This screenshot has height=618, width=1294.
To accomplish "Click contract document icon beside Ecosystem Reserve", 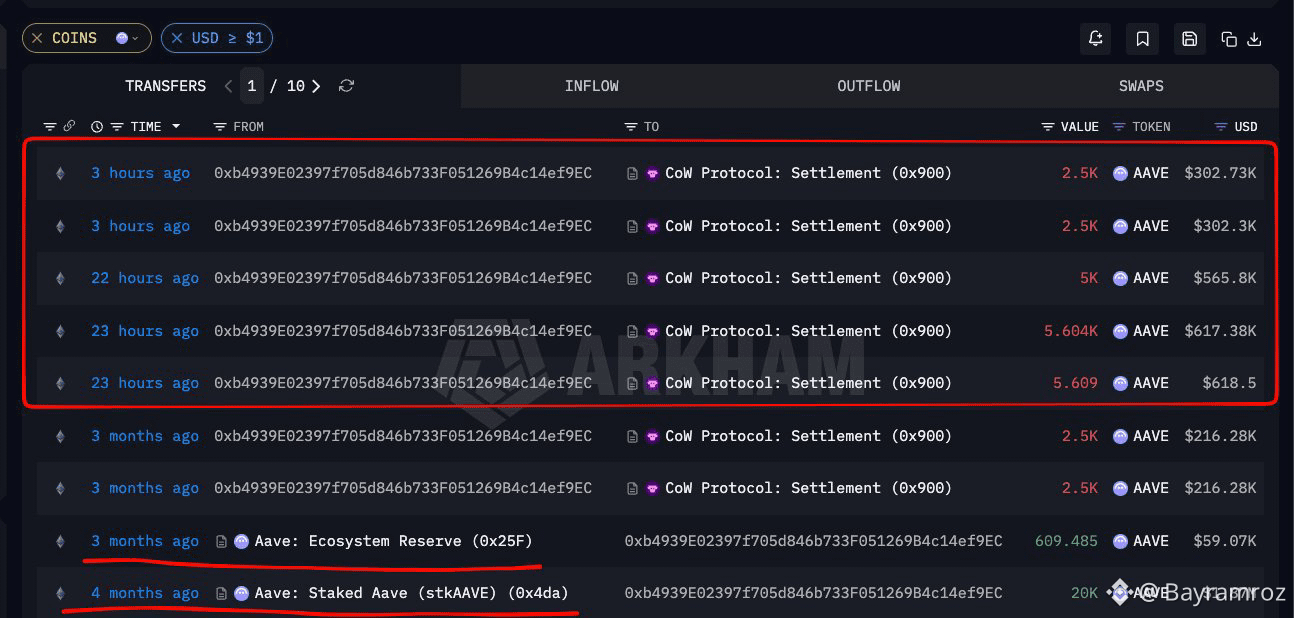I will pyautogui.click(x=221, y=541).
